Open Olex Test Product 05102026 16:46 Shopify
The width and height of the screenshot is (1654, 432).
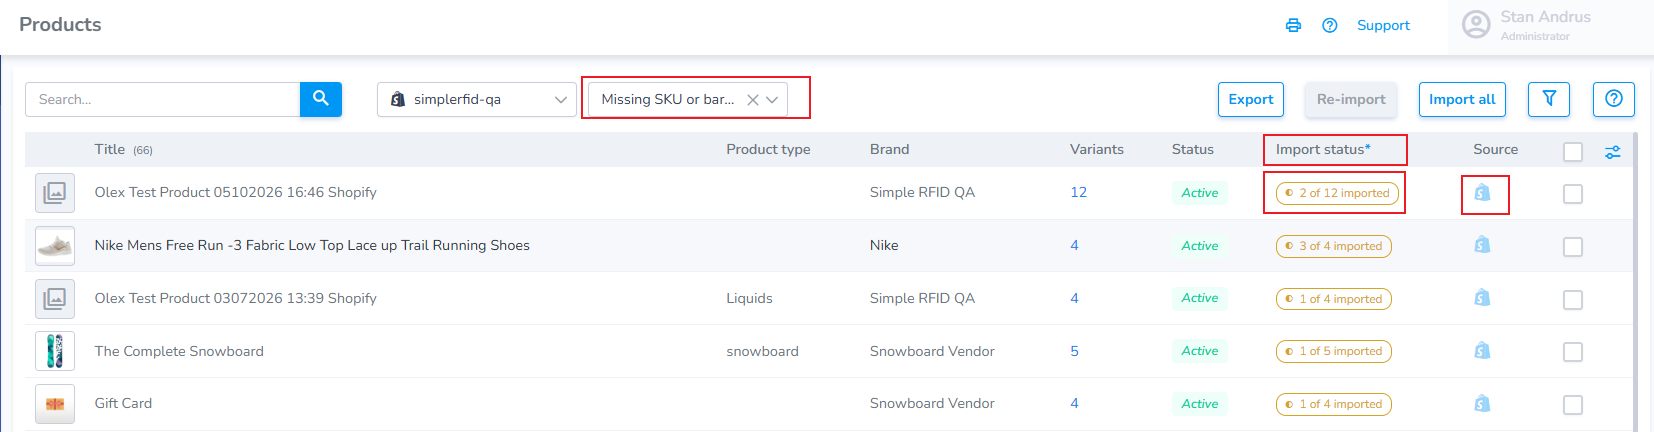(x=235, y=192)
